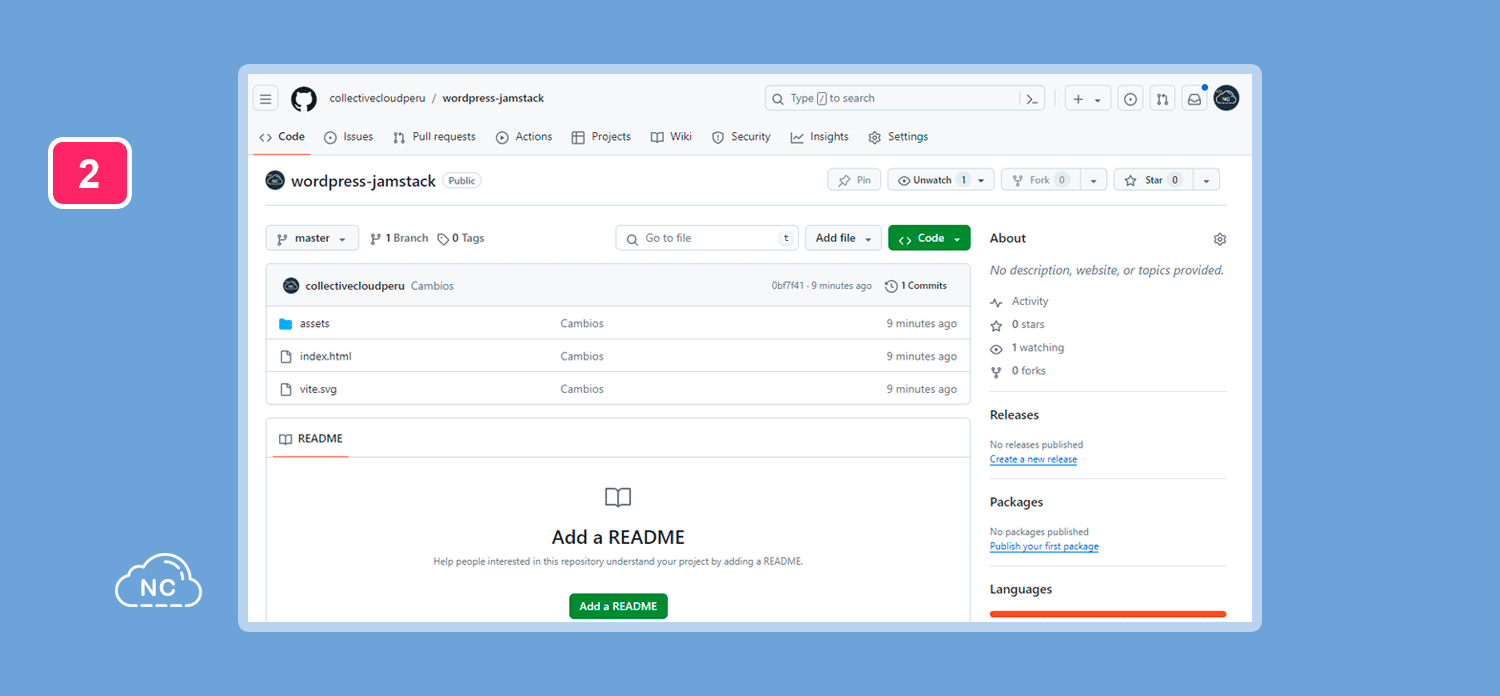Click Cambios commit message in assets row
1500x696 pixels.
(582, 324)
